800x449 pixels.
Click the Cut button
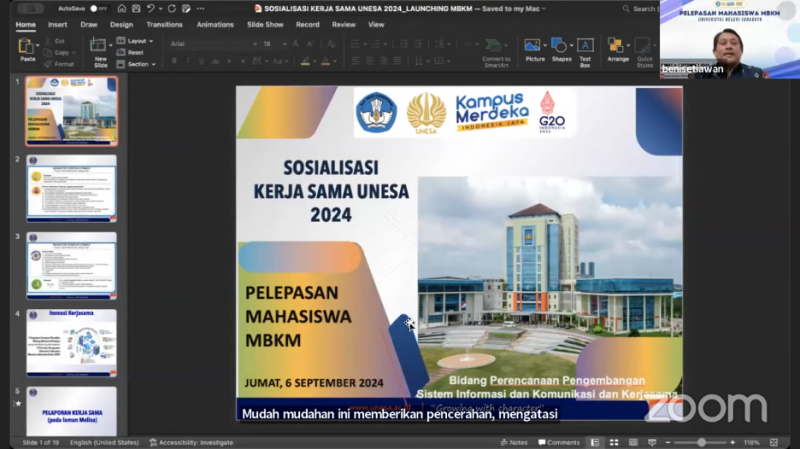pos(55,41)
